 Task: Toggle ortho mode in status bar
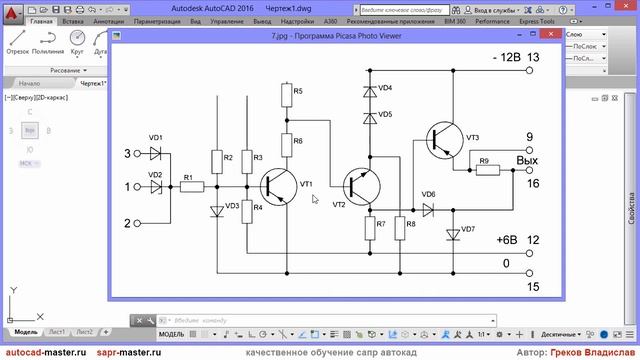[x=251, y=334]
